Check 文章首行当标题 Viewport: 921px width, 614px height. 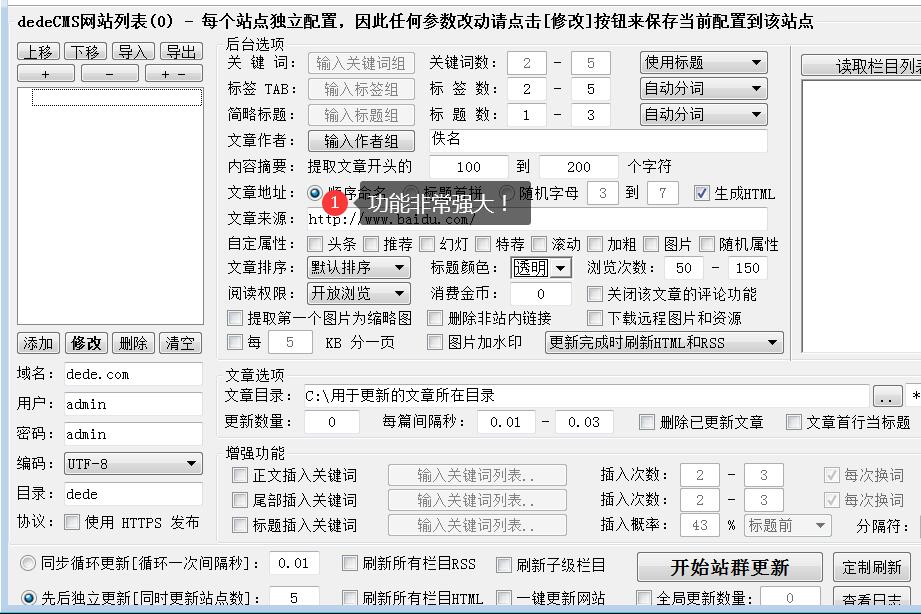pos(794,422)
